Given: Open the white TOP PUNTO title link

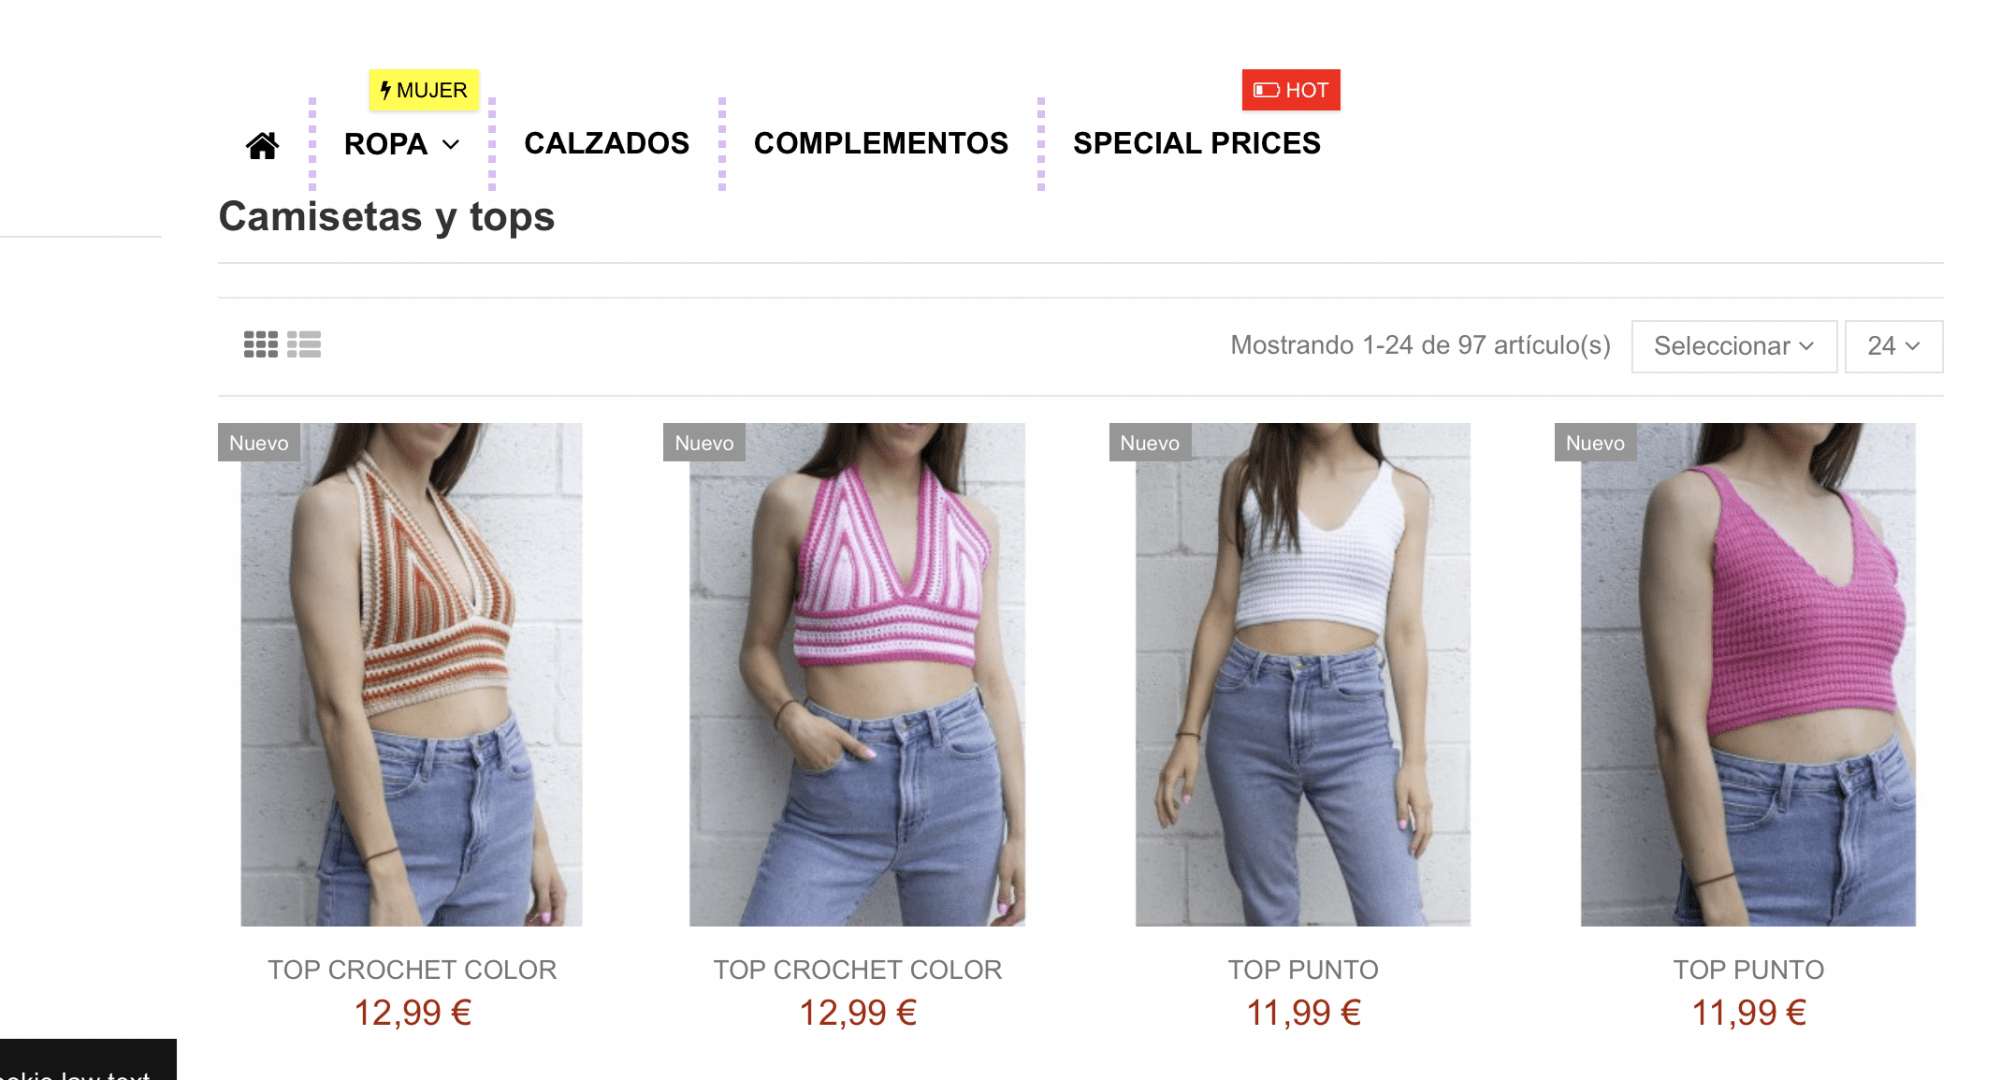Looking at the screenshot, I should pyautogui.click(x=1303, y=969).
